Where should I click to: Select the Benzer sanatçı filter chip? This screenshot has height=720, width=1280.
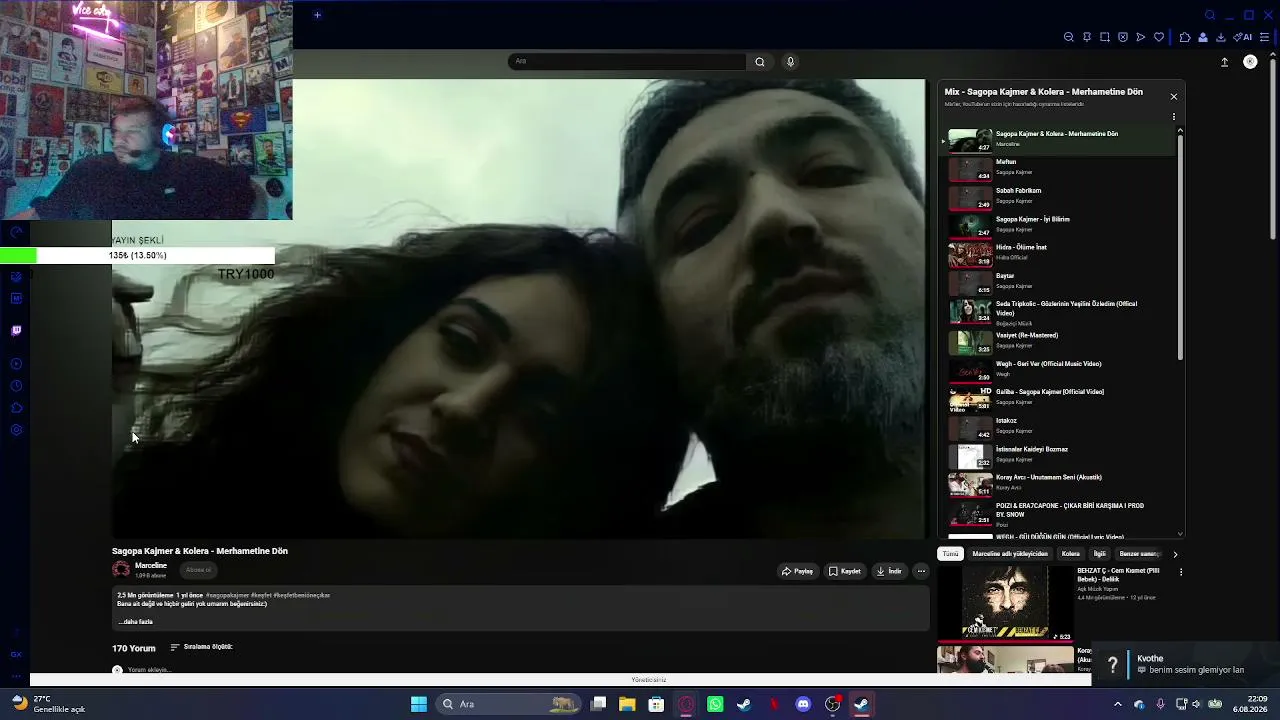[x=1139, y=554]
